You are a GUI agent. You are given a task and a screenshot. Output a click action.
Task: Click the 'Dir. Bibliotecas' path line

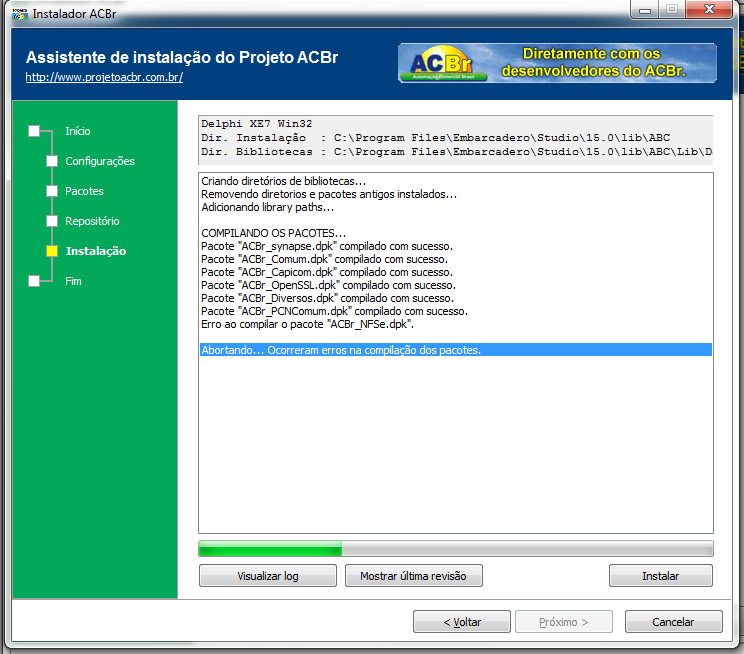[456, 152]
